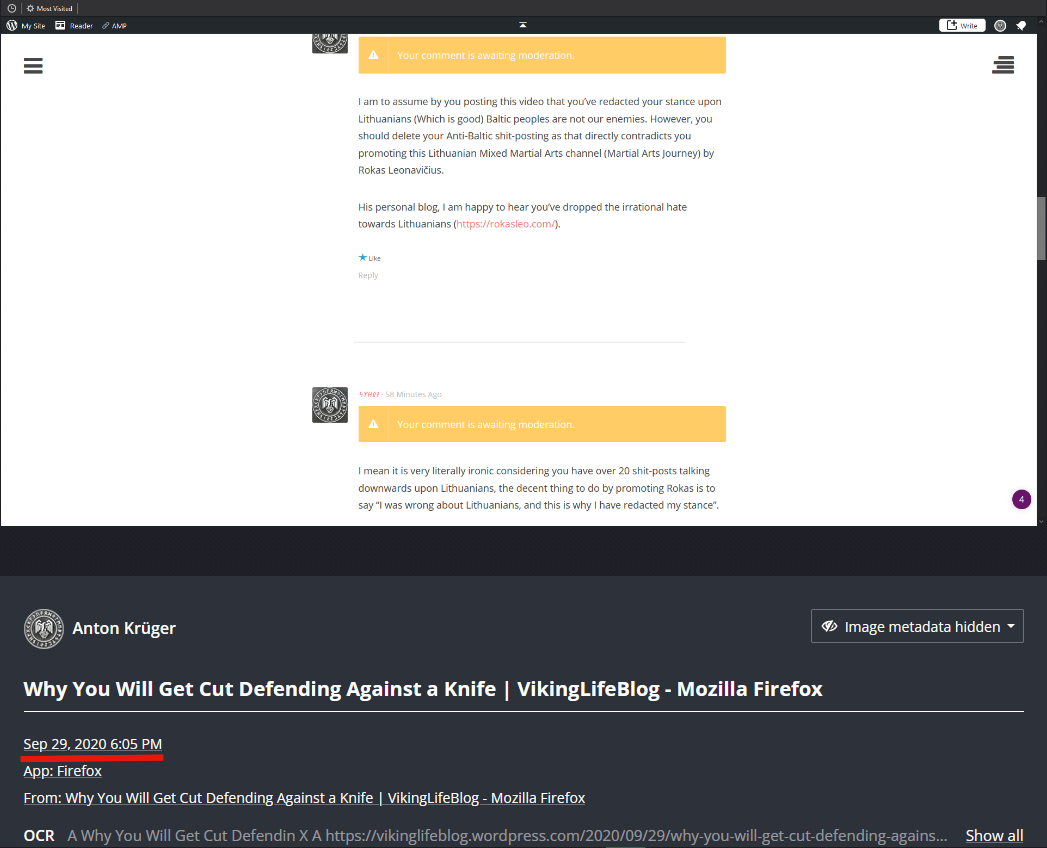This screenshot has height=848, width=1047.
Task: Click the Write button
Action: (x=962, y=25)
